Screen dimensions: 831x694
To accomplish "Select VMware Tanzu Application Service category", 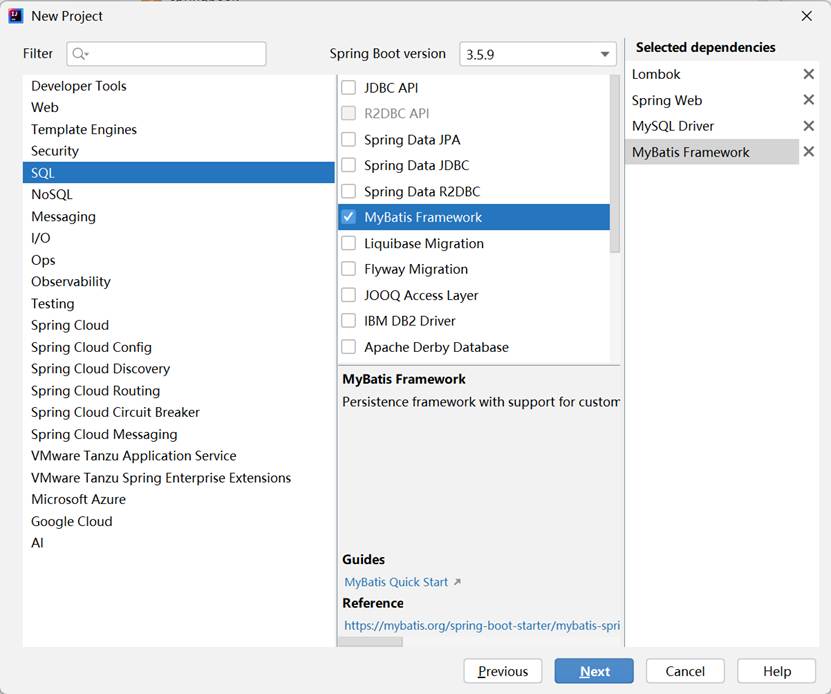I will tap(179, 456).
